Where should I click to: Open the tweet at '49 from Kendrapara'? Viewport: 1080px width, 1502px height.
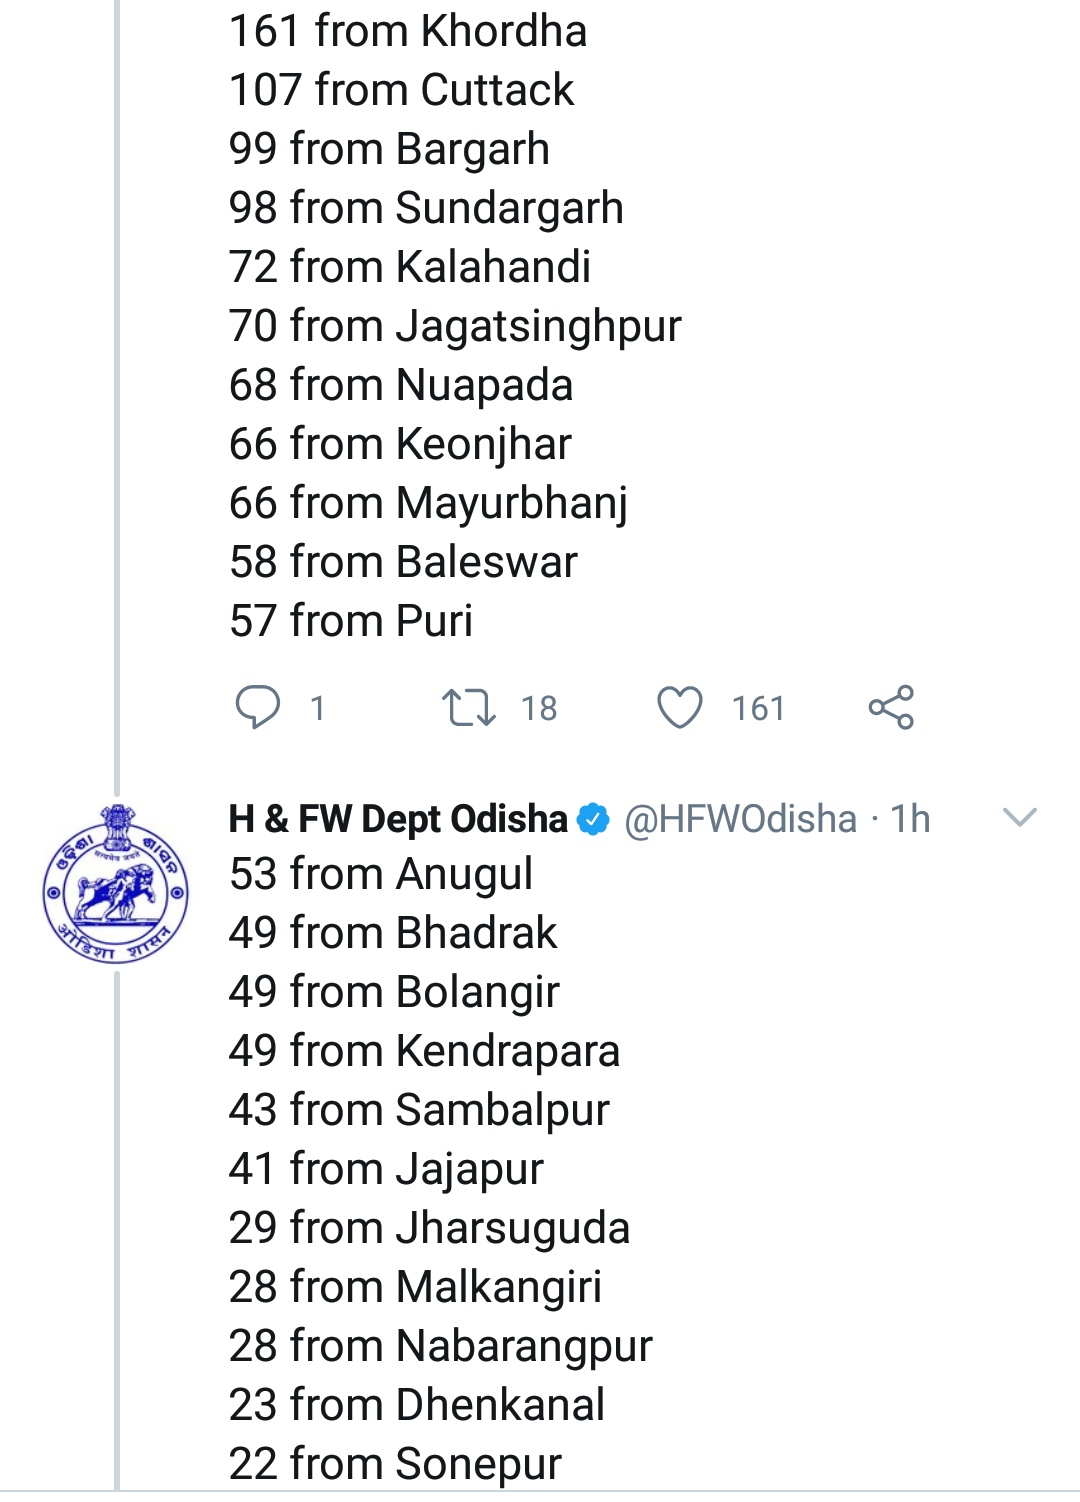click(x=424, y=1051)
